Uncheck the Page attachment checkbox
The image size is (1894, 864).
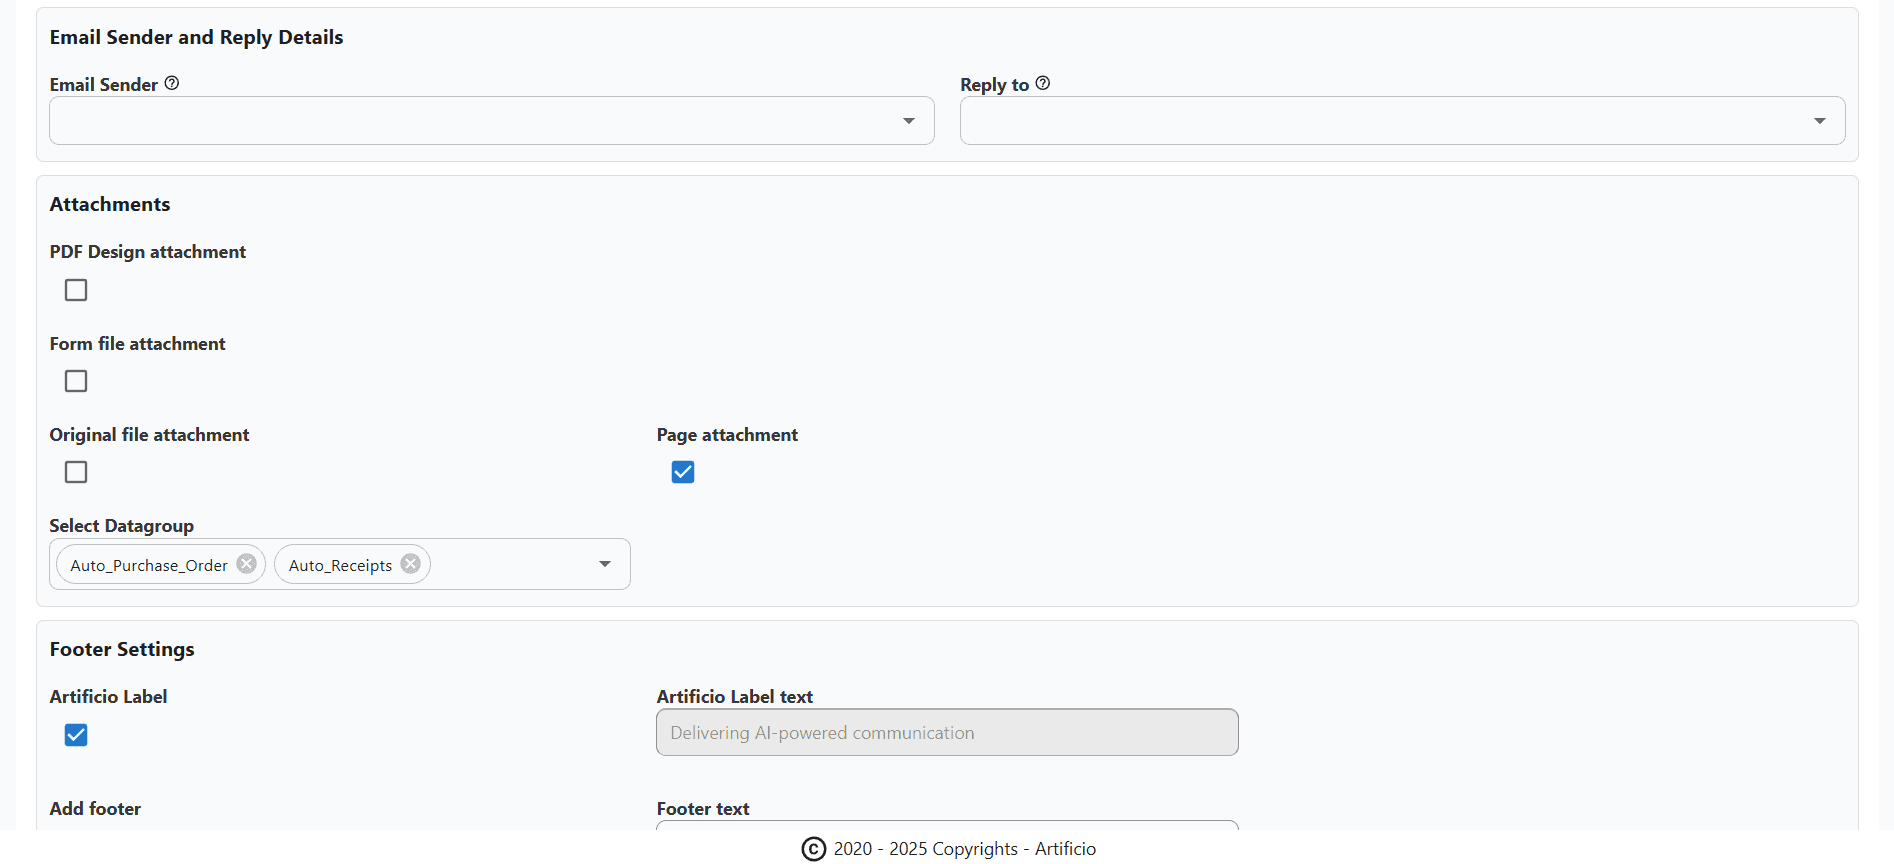click(683, 472)
